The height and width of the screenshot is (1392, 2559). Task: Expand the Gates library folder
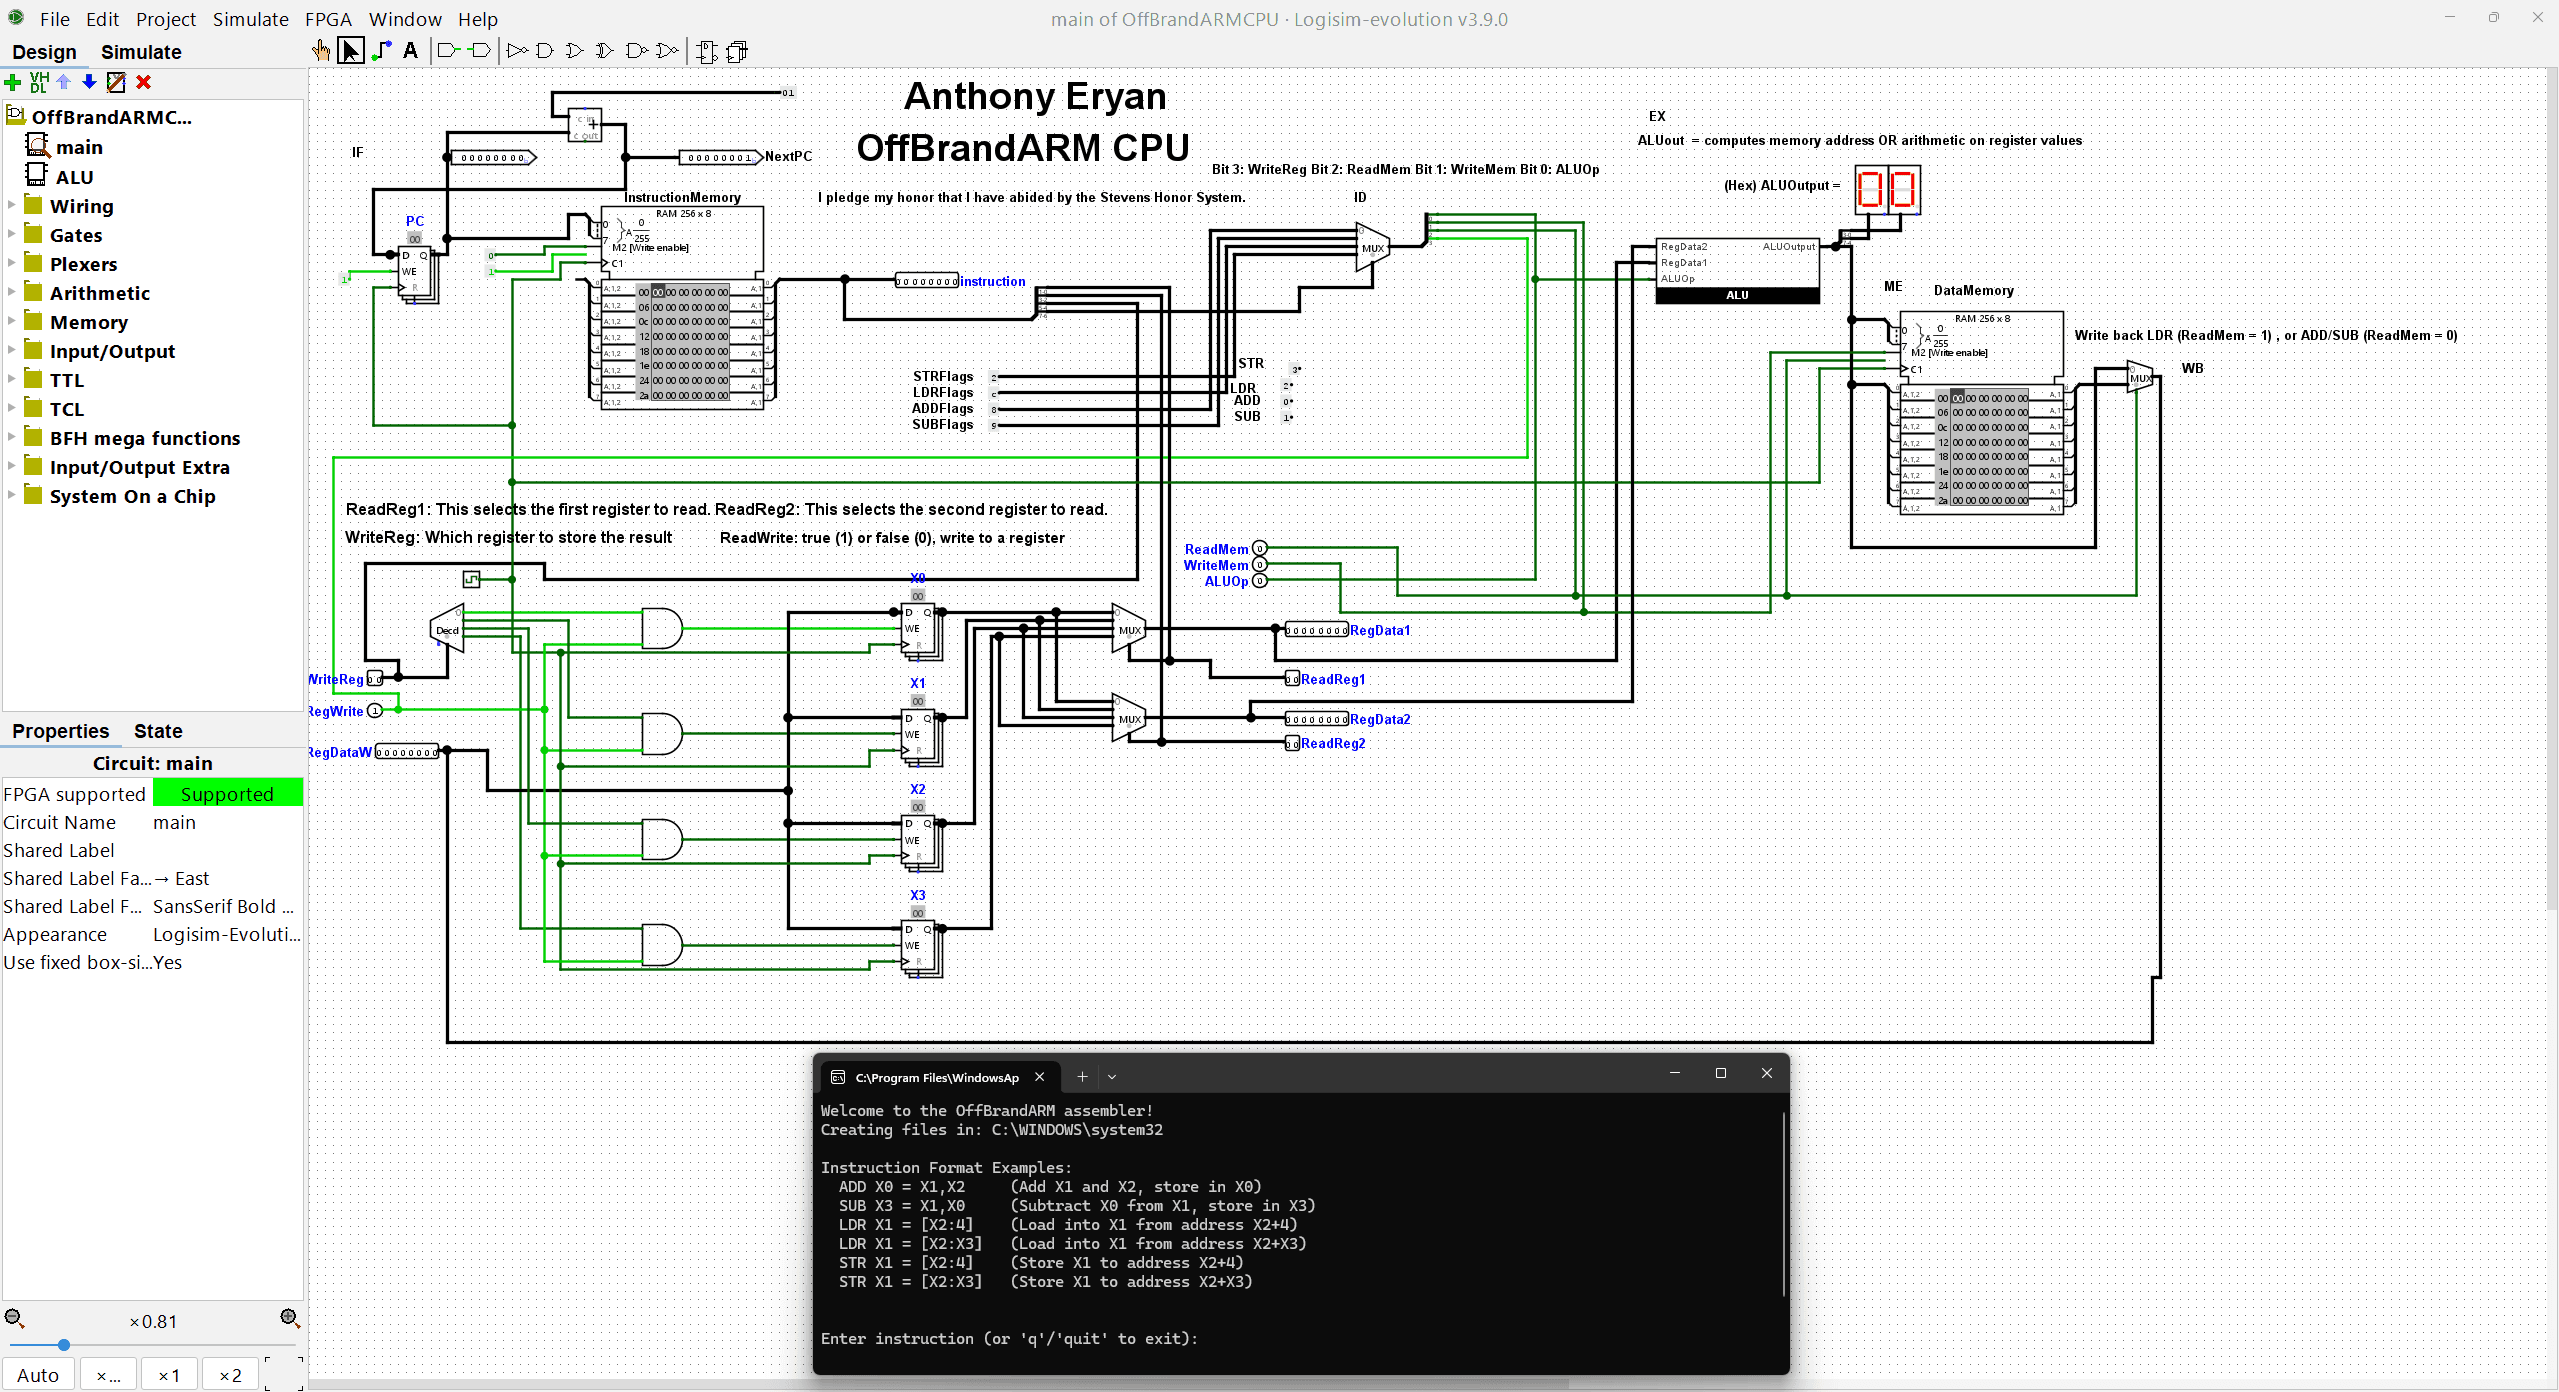[10, 234]
